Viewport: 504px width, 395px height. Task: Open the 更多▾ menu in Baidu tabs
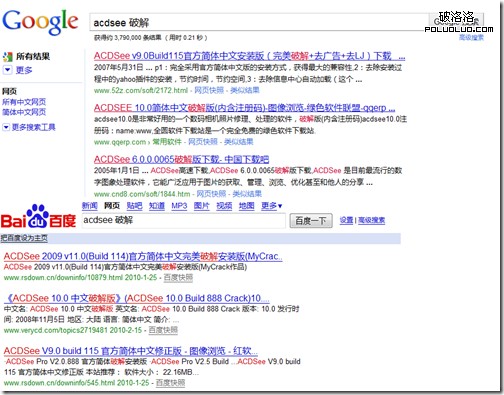(271, 206)
